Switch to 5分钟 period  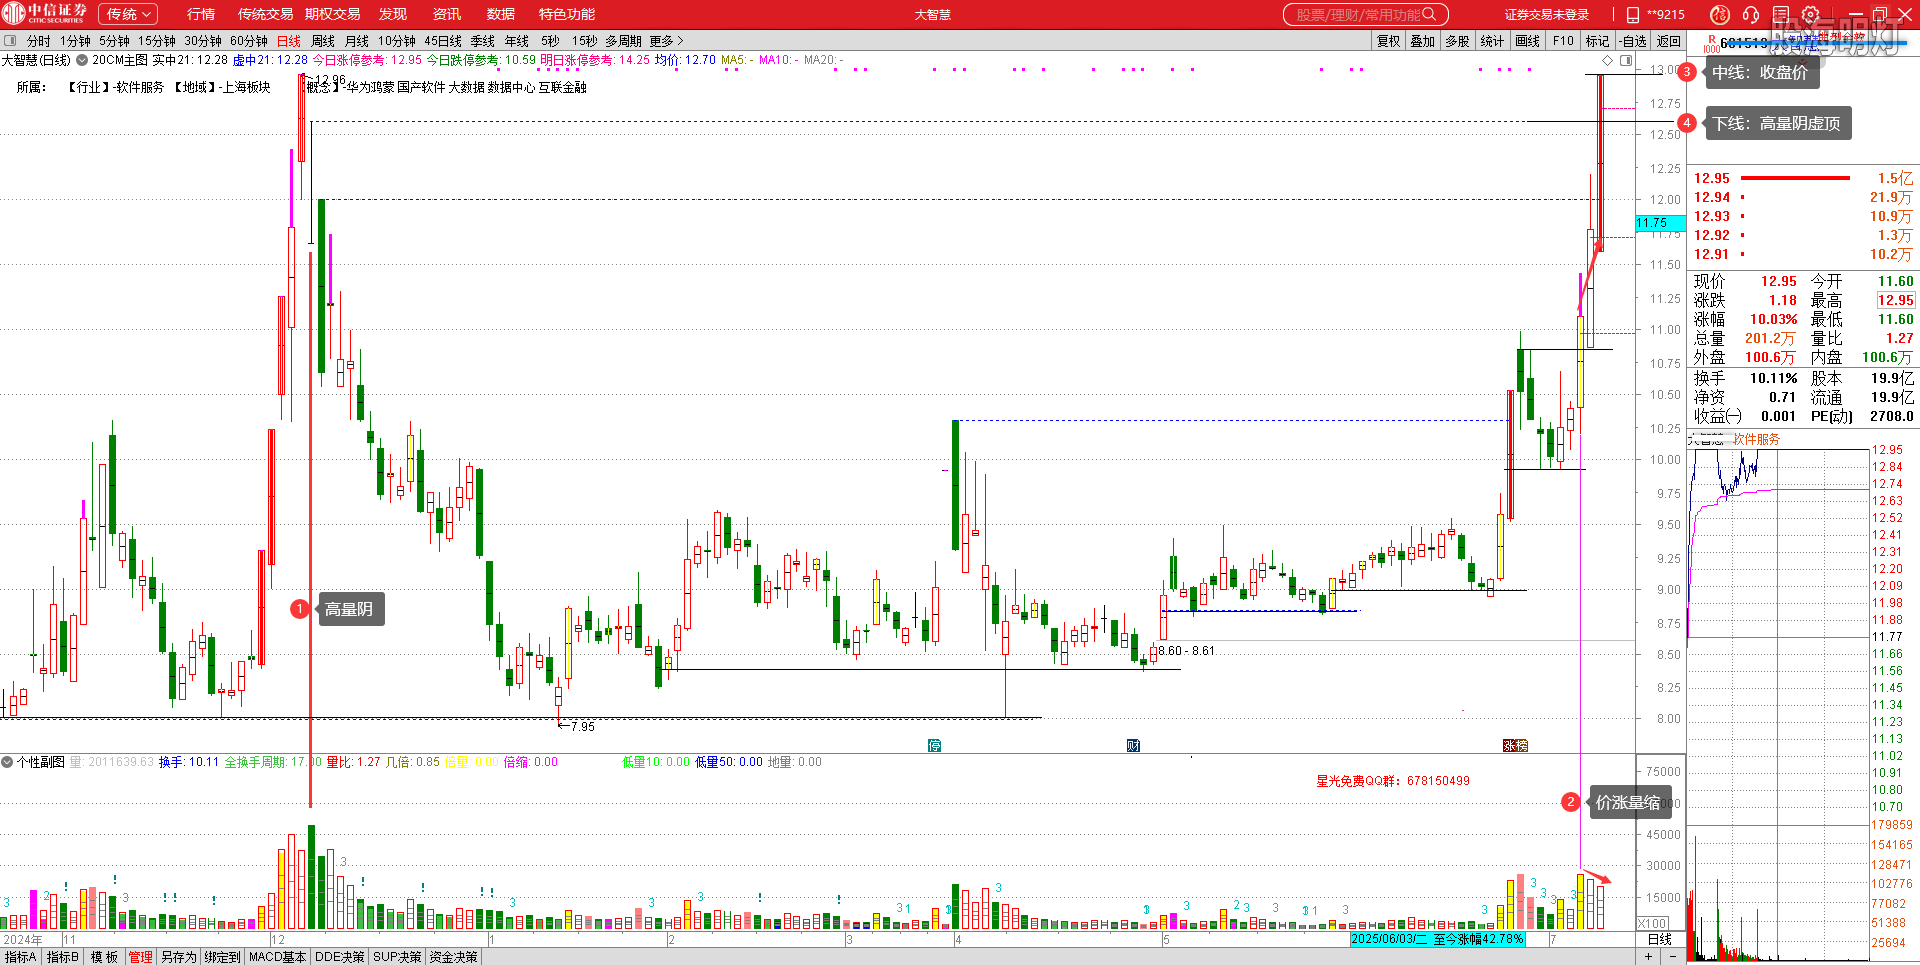click(x=114, y=41)
